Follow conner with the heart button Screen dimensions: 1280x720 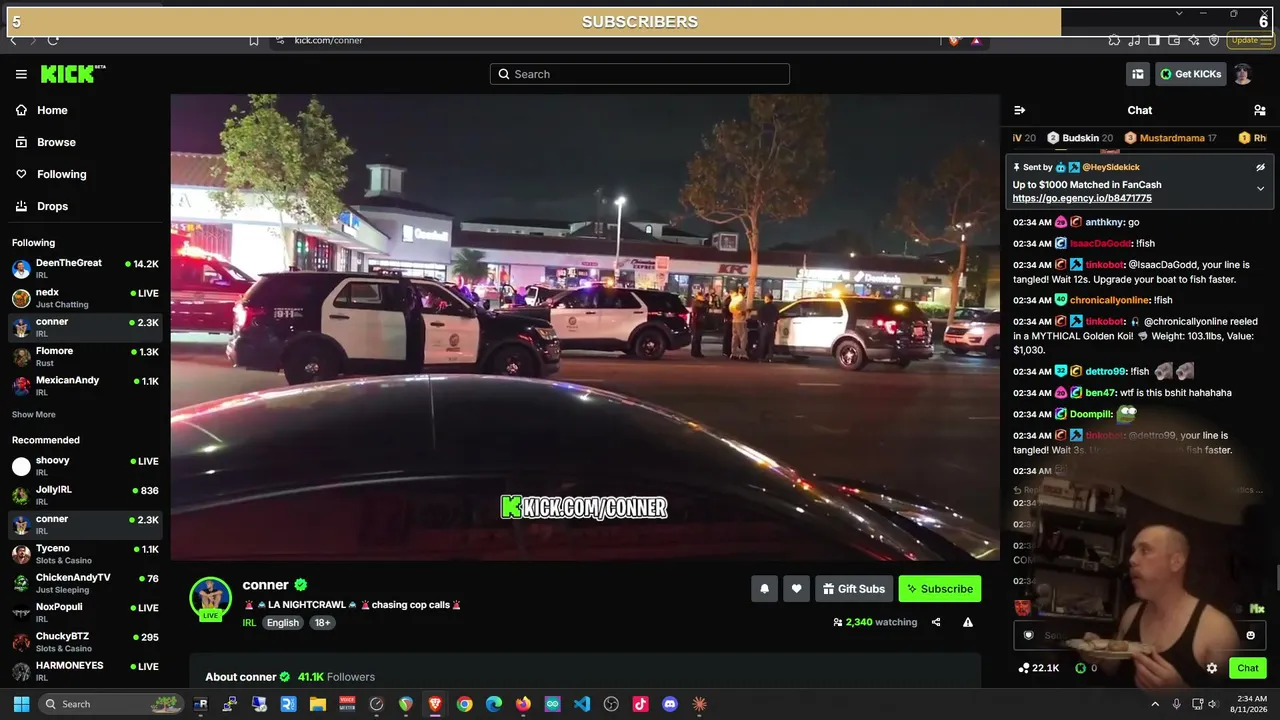[x=796, y=589]
